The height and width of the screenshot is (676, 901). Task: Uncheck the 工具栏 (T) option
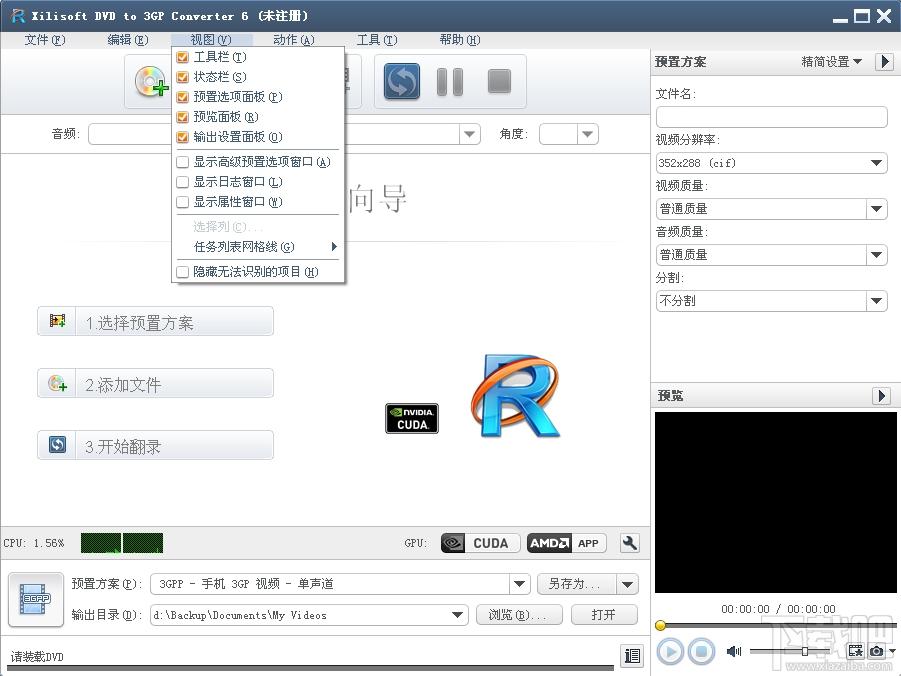click(x=183, y=57)
